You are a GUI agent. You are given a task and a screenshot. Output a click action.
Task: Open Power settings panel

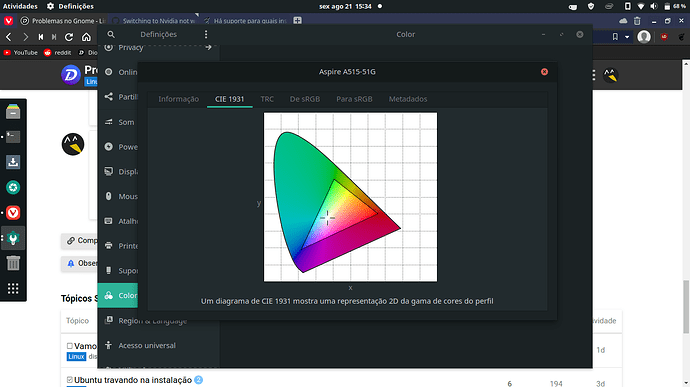click(x=128, y=147)
